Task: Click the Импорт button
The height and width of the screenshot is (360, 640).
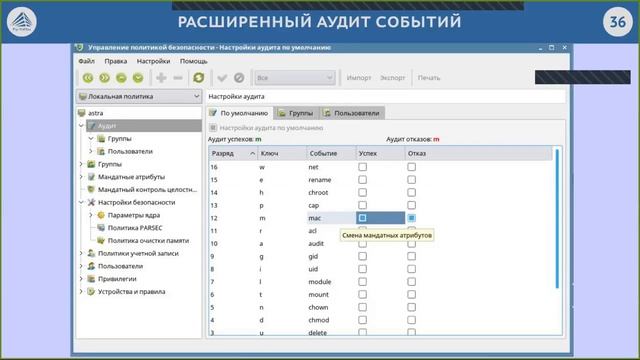Action: (359, 78)
